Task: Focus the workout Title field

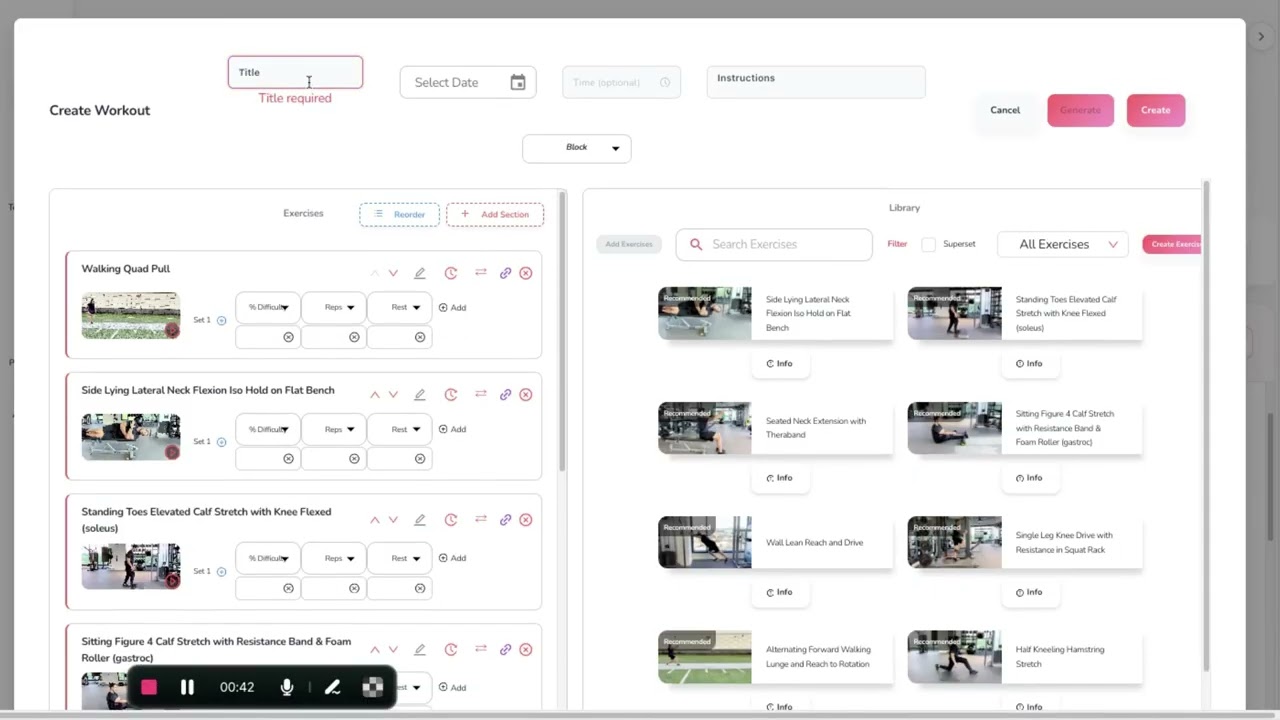Action: [x=295, y=72]
